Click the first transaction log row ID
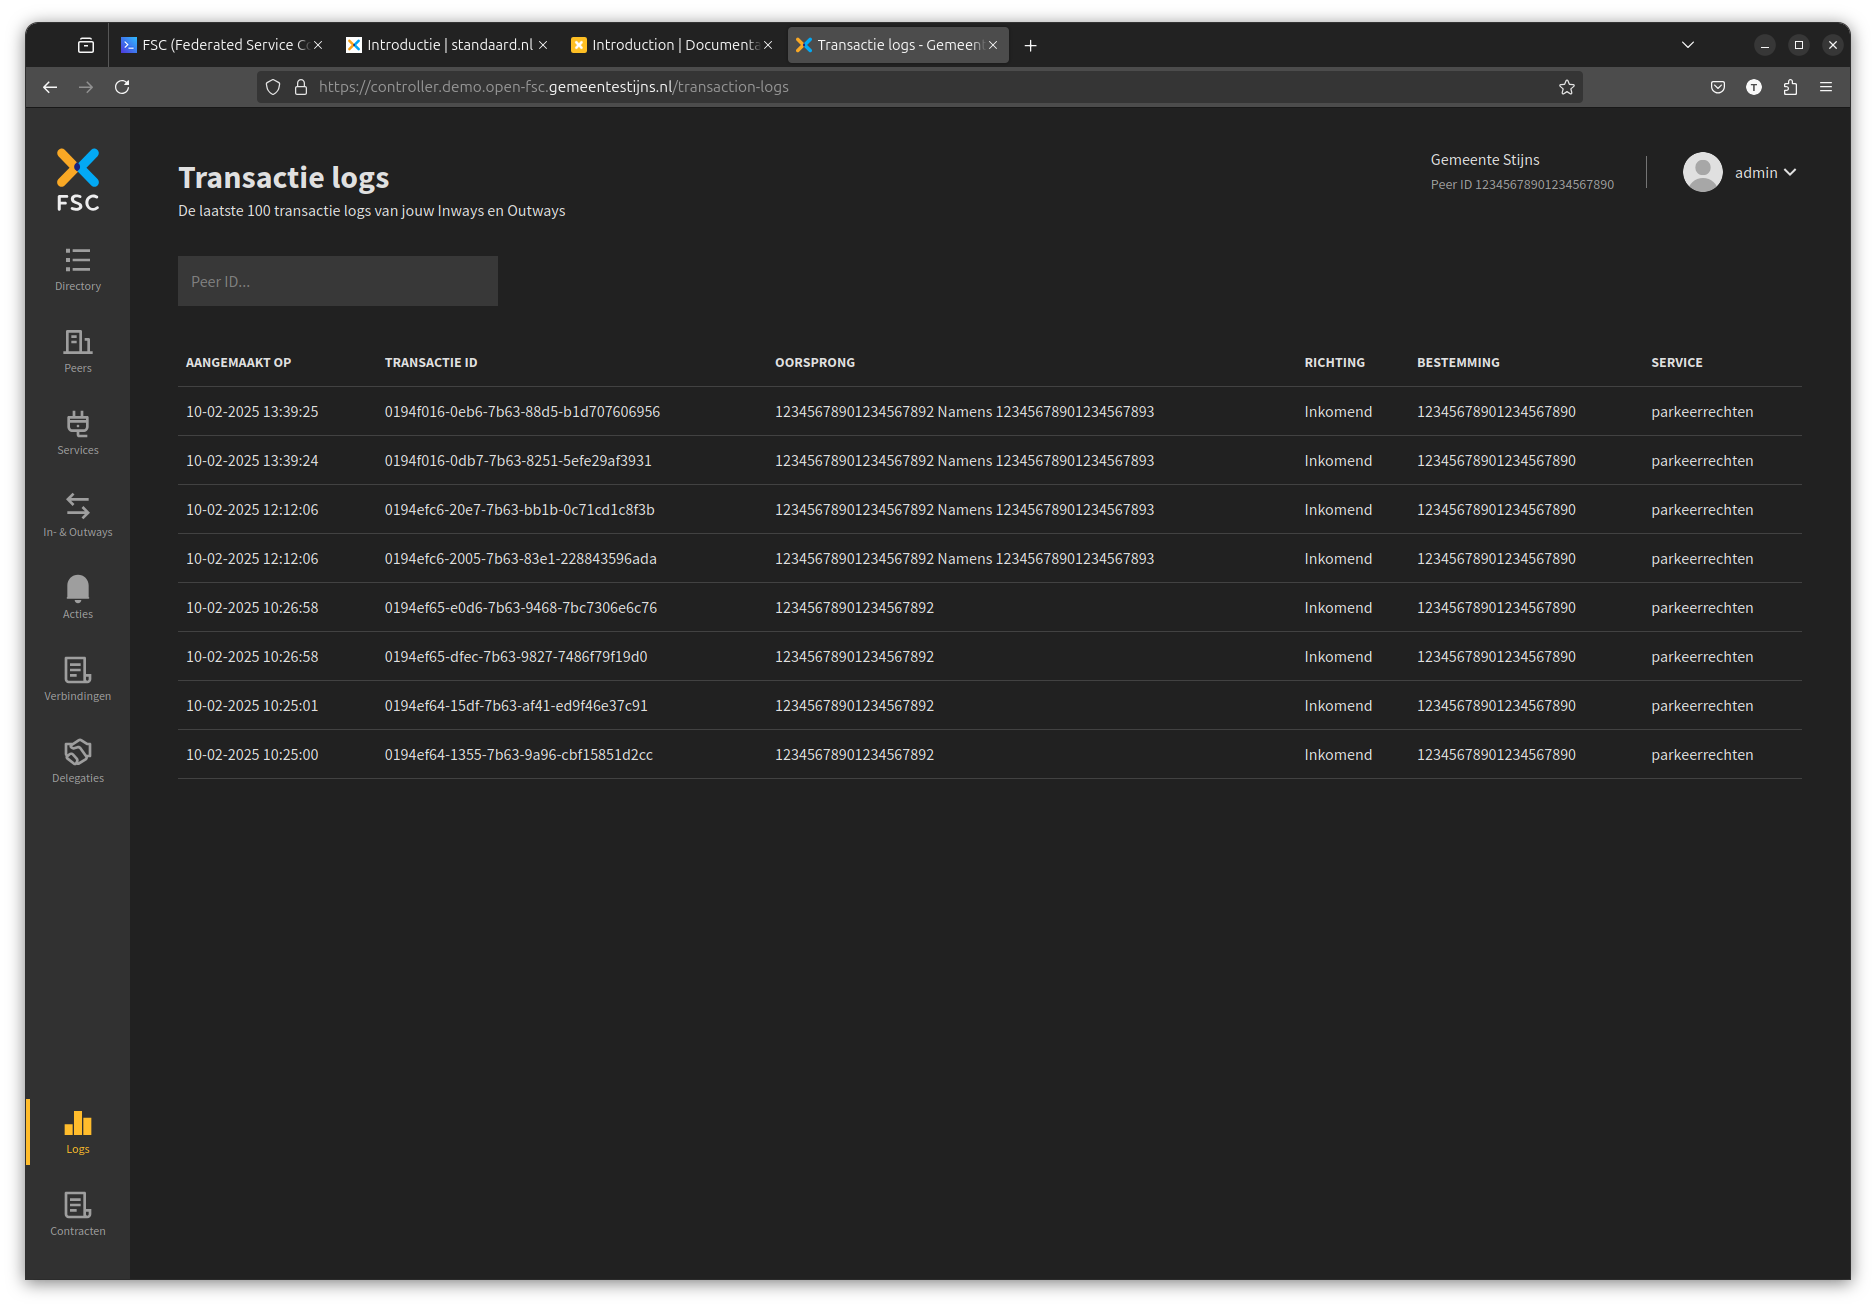 coord(522,412)
